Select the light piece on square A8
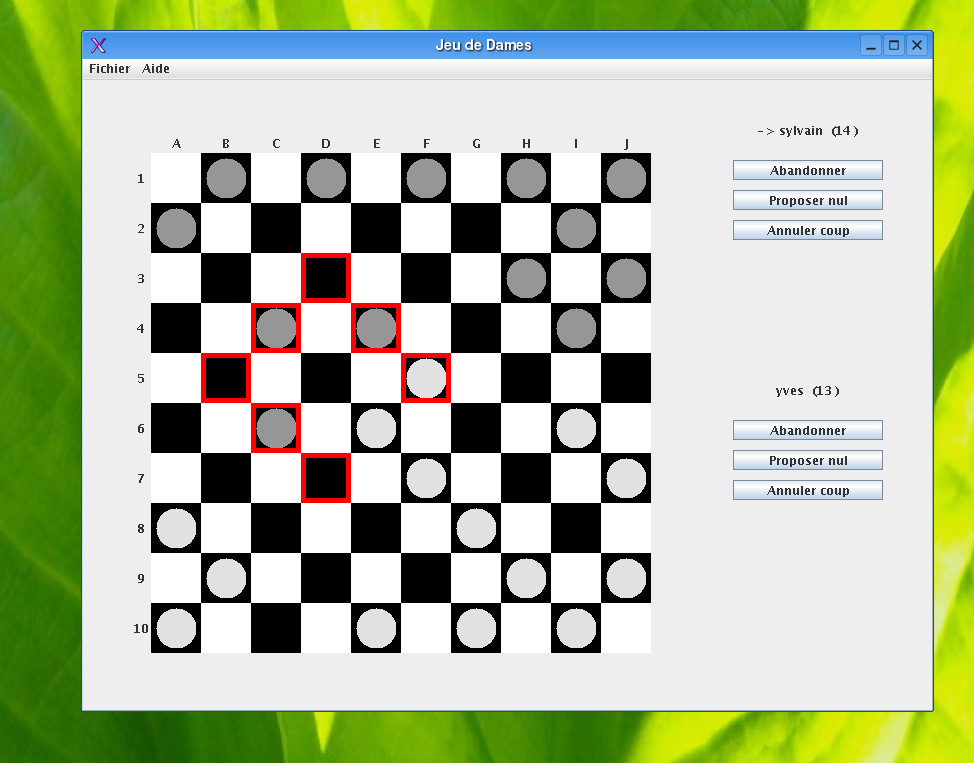The image size is (974, 763). click(x=176, y=528)
